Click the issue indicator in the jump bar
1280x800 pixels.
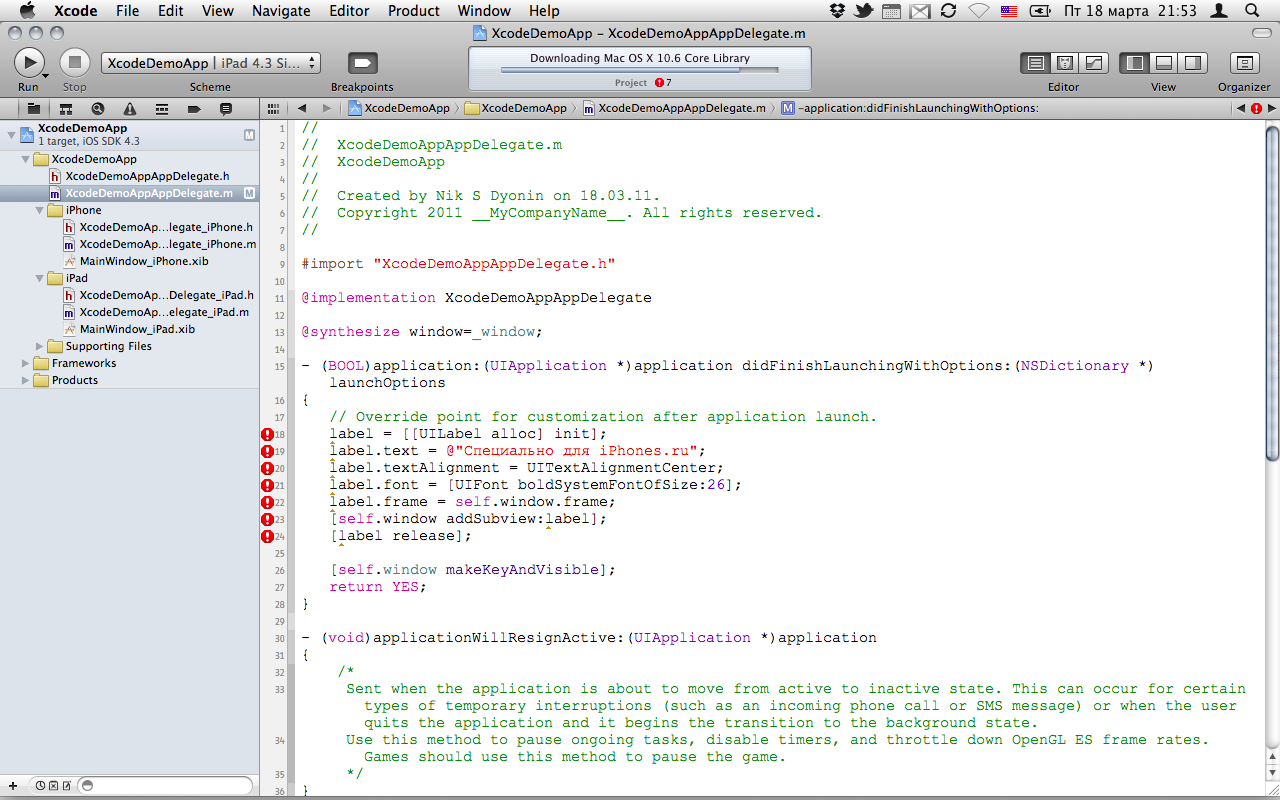pyautogui.click(x=1256, y=108)
